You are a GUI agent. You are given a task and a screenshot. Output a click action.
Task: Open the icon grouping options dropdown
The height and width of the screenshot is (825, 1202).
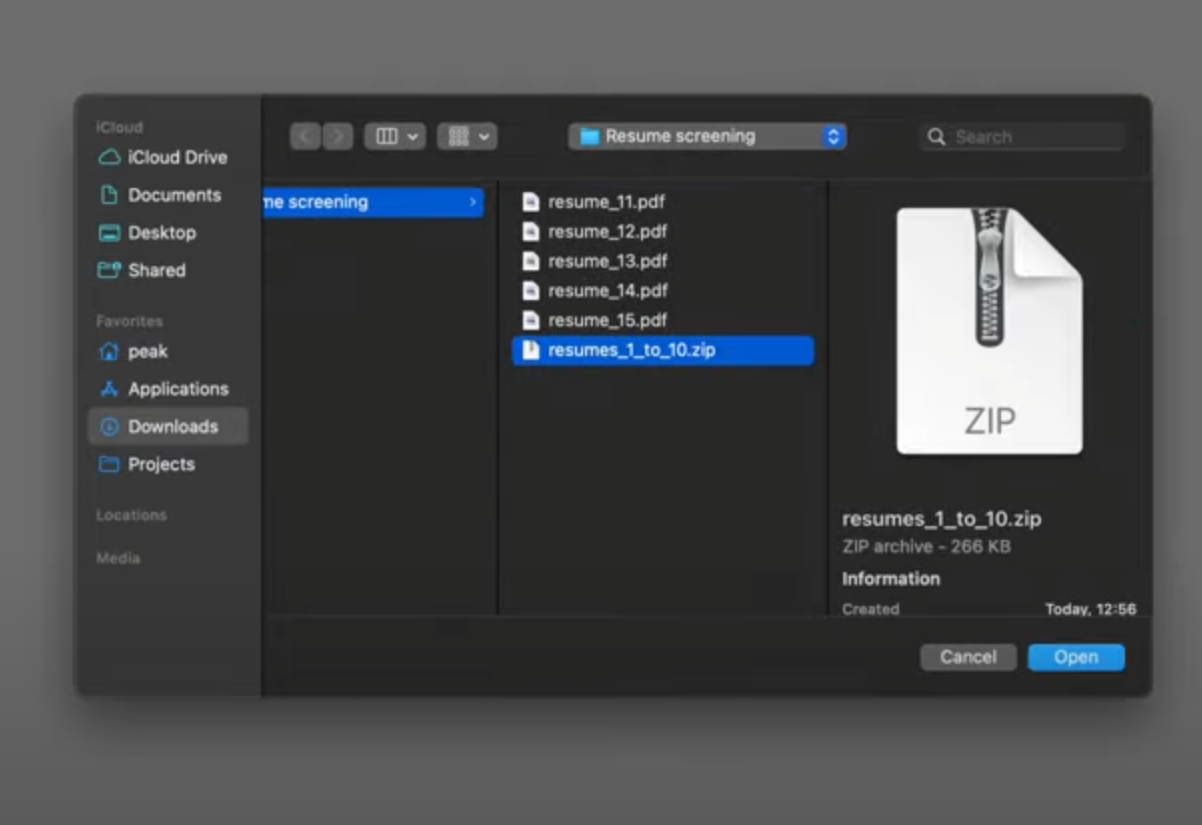pyautogui.click(x=467, y=137)
